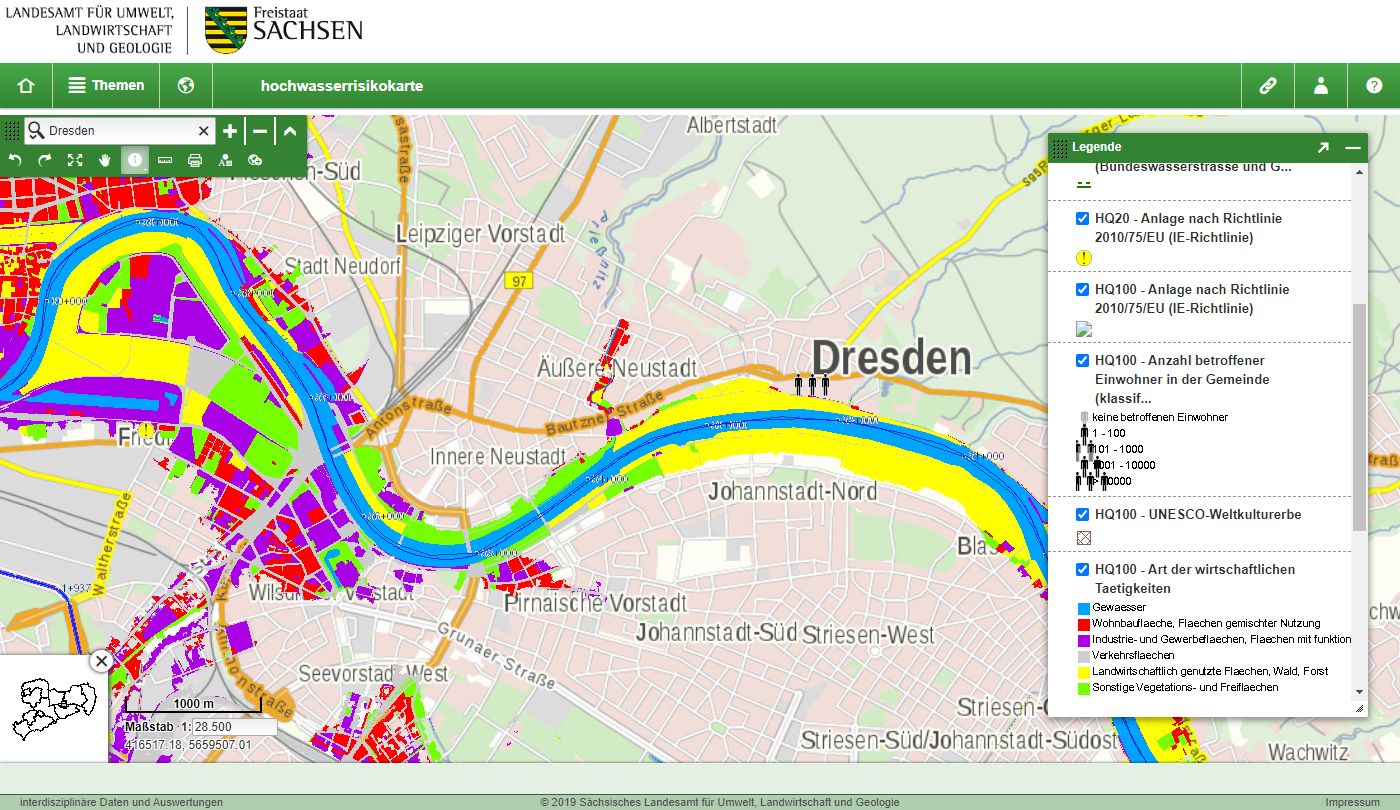Click the purple Industrie legend swatch
1400x810 pixels.
pyautogui.click(x=1083, y=640)
